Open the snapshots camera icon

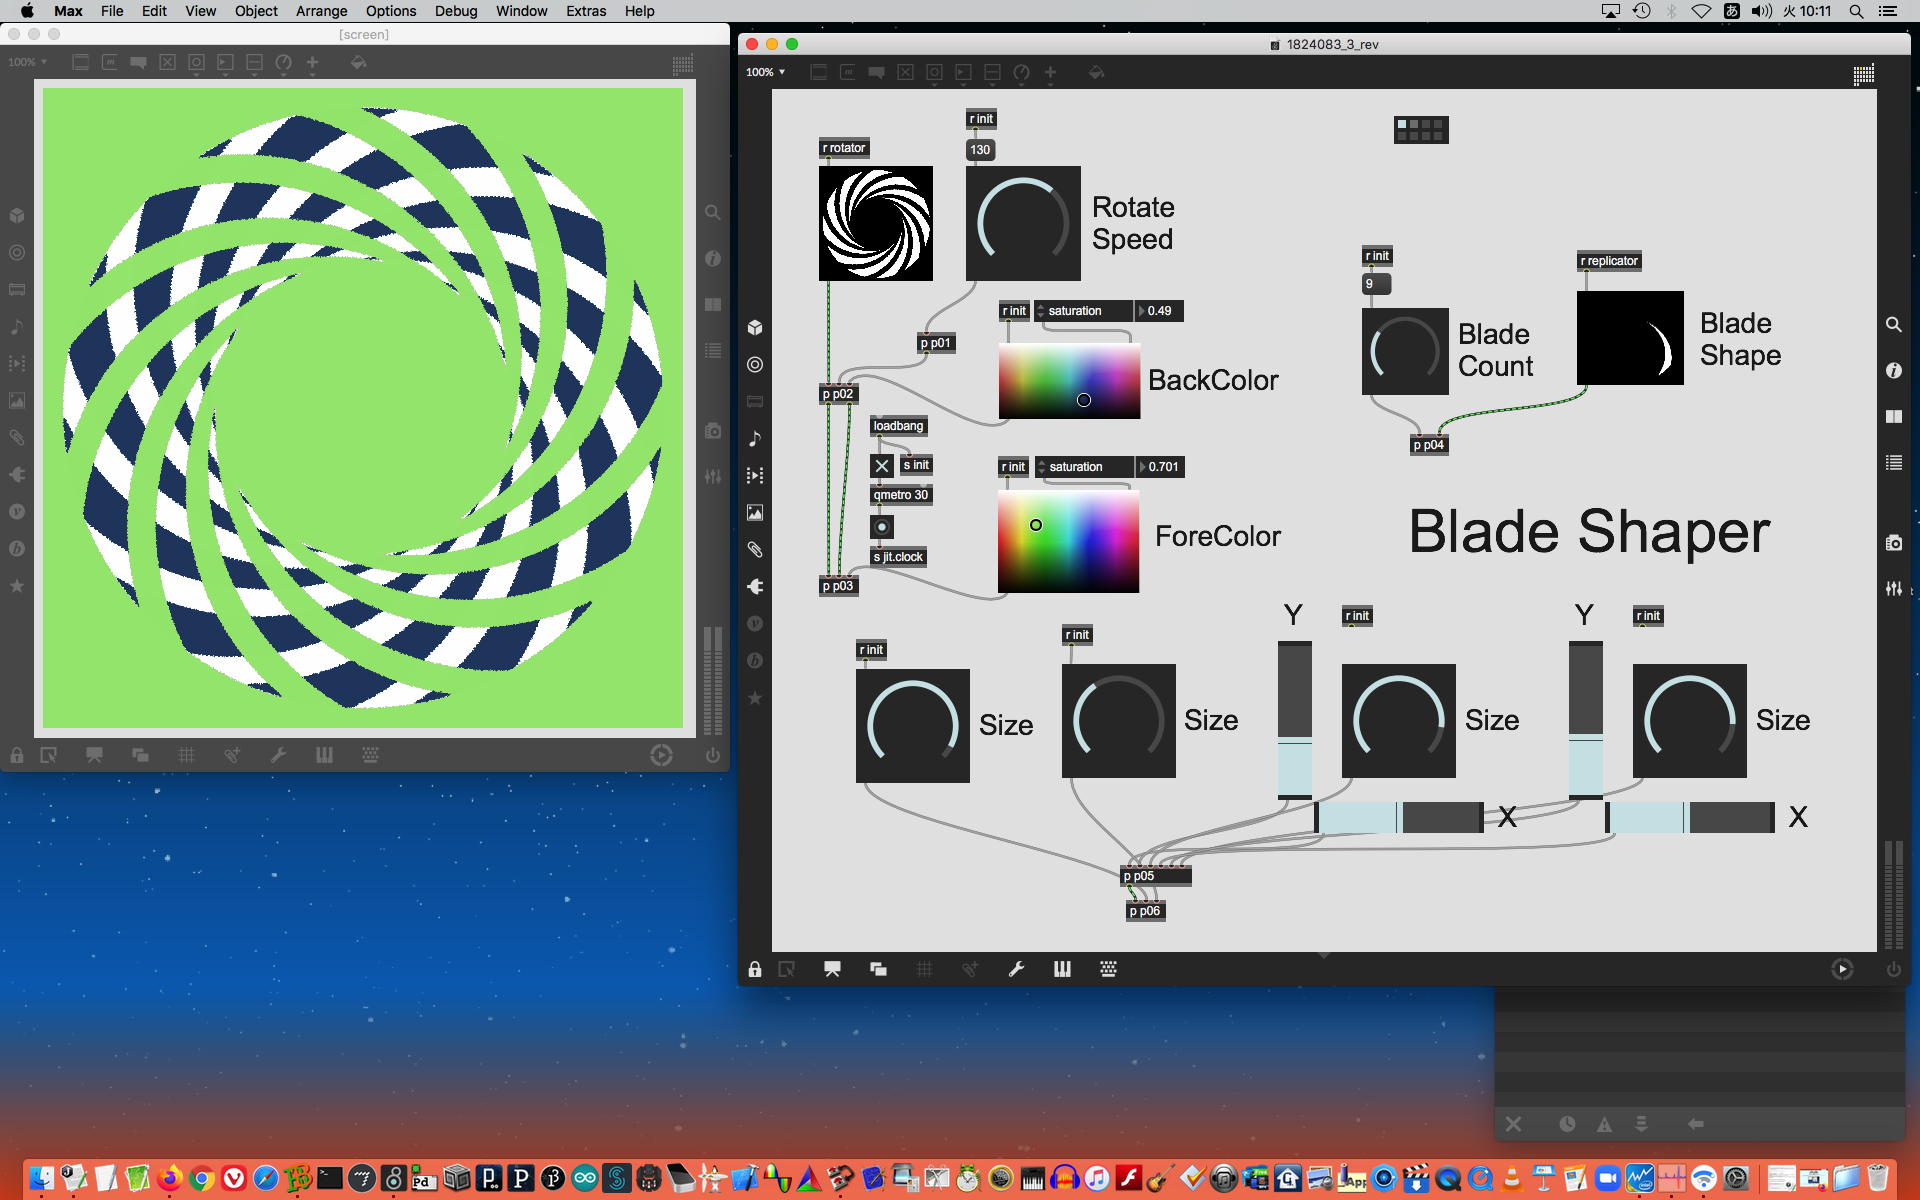[x=1893, y=543]
